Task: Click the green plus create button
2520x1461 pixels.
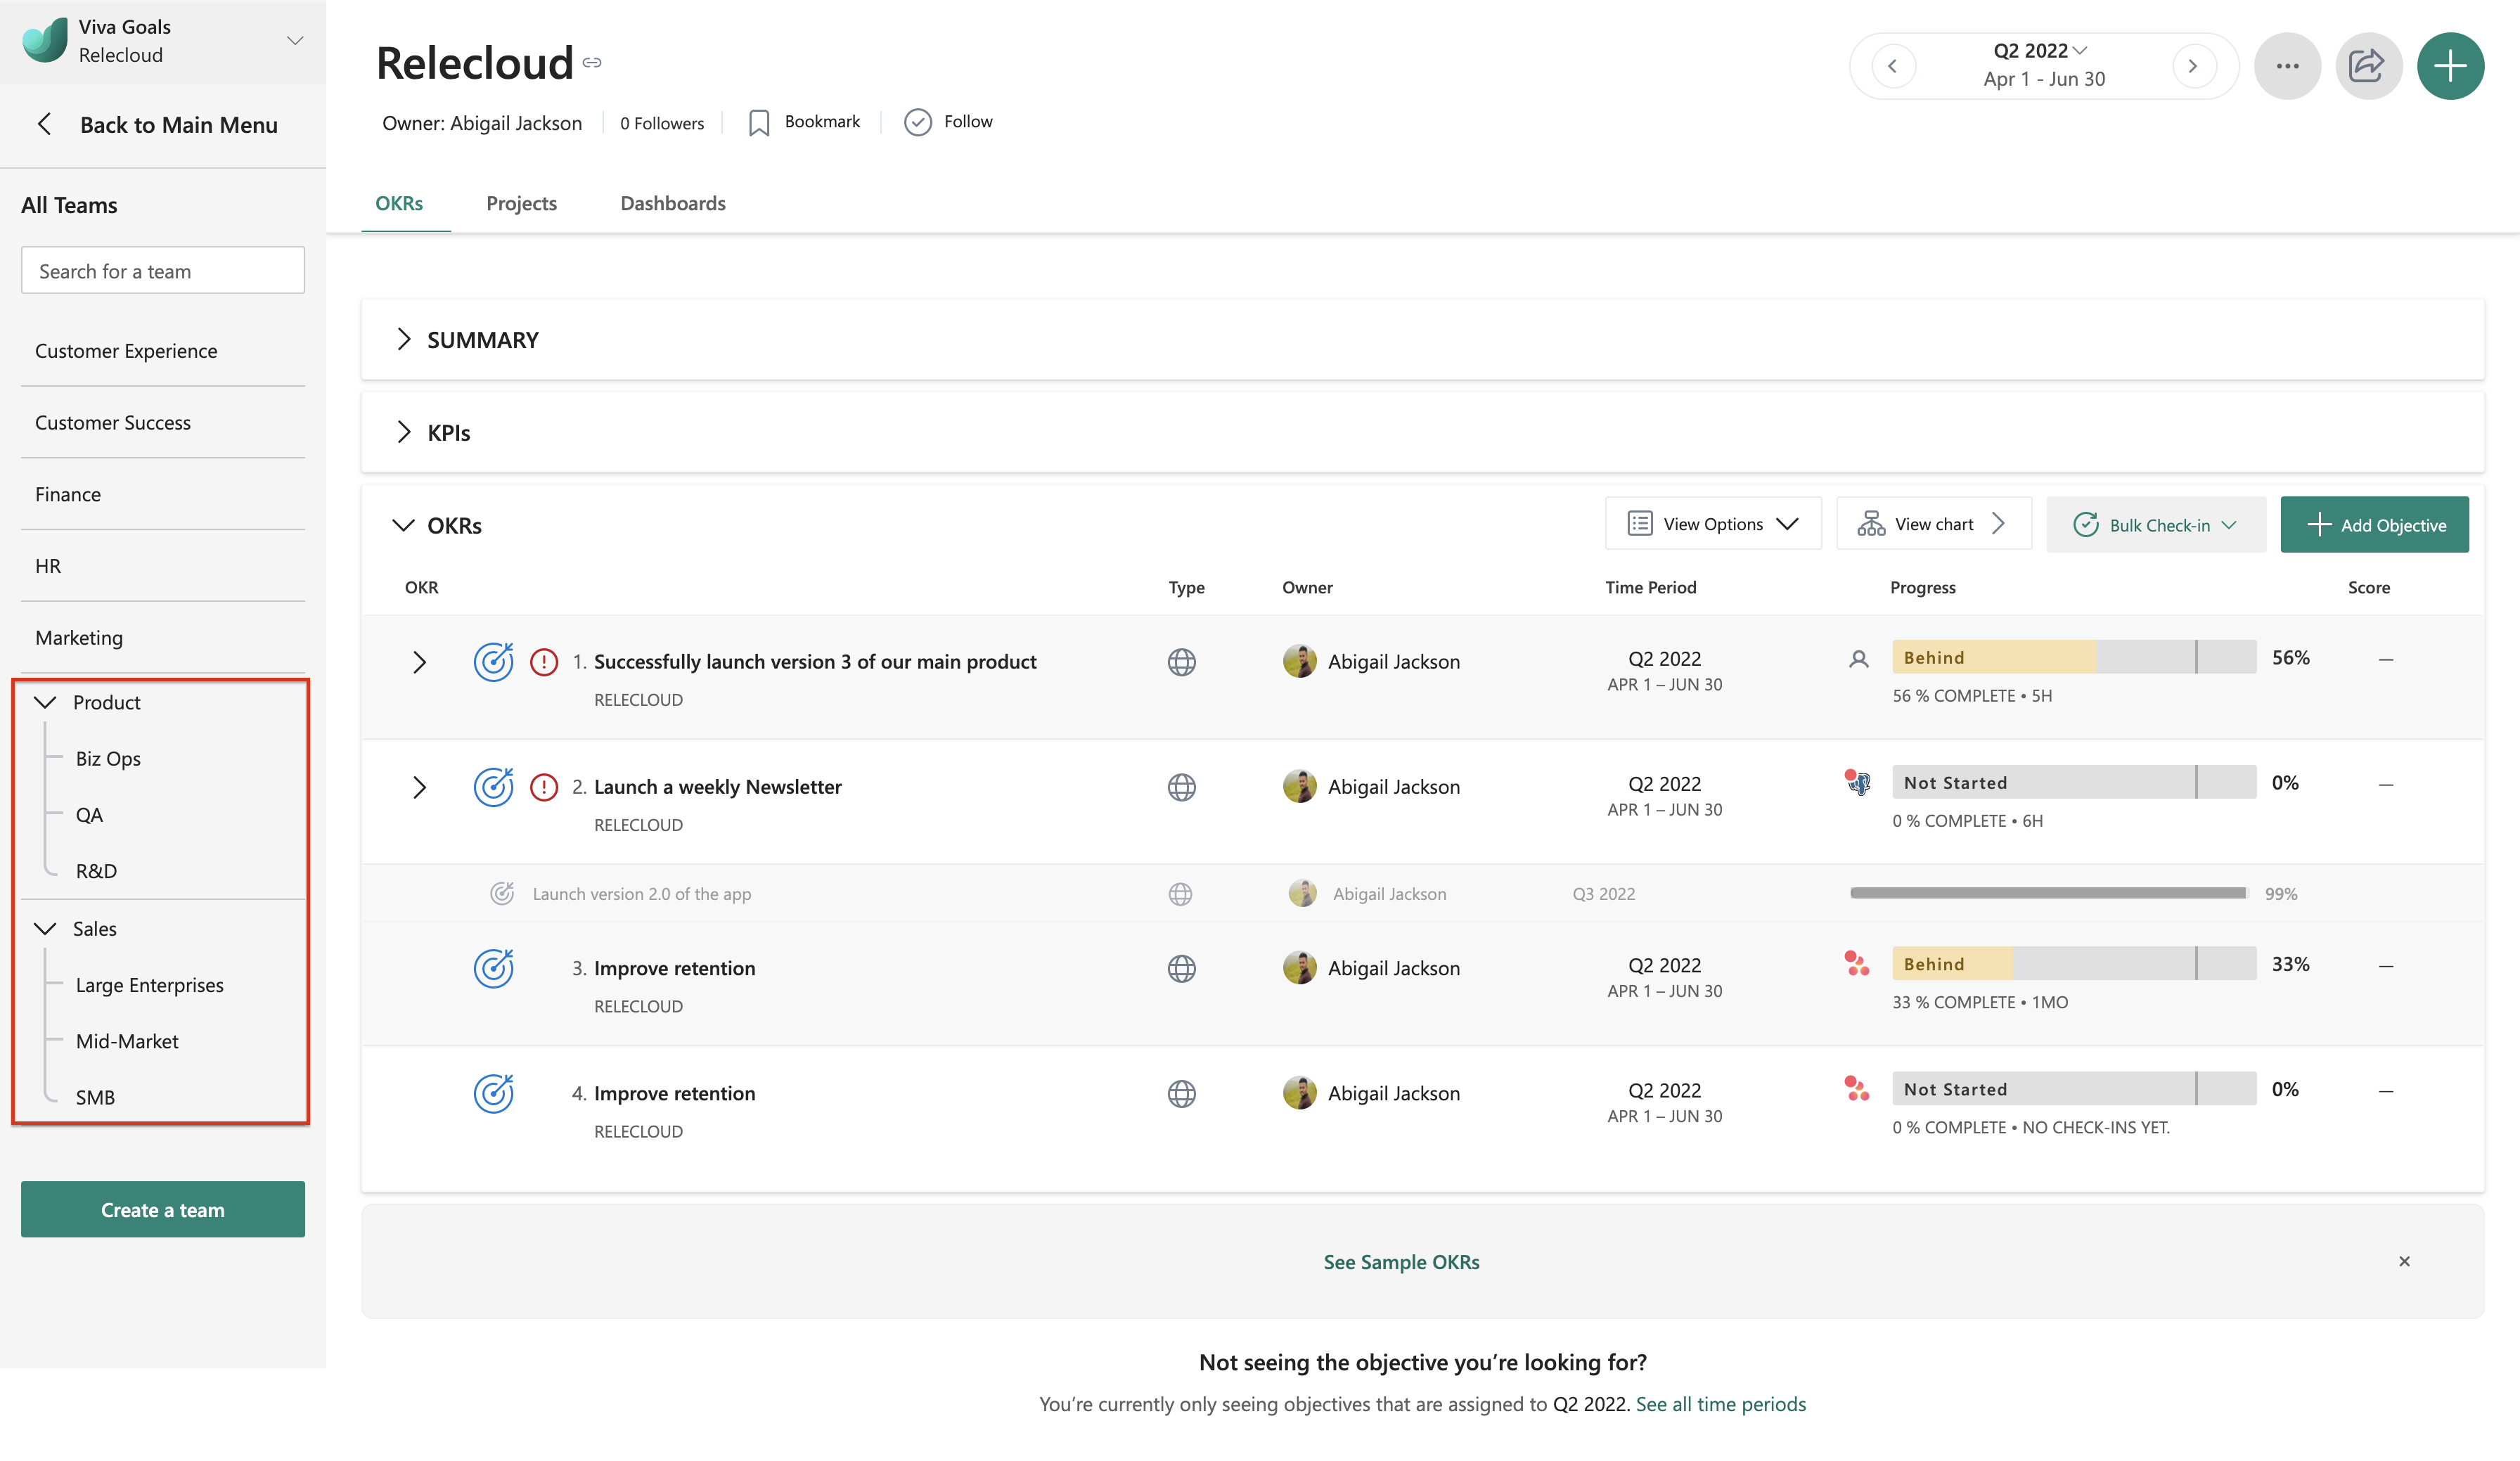Action: point(2450,66)
